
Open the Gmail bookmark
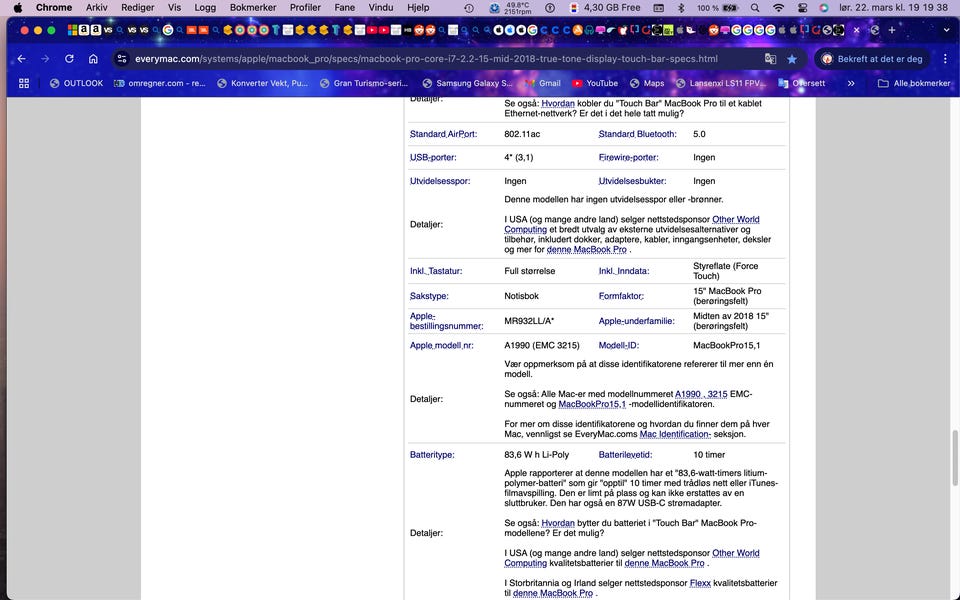(543, 83)
